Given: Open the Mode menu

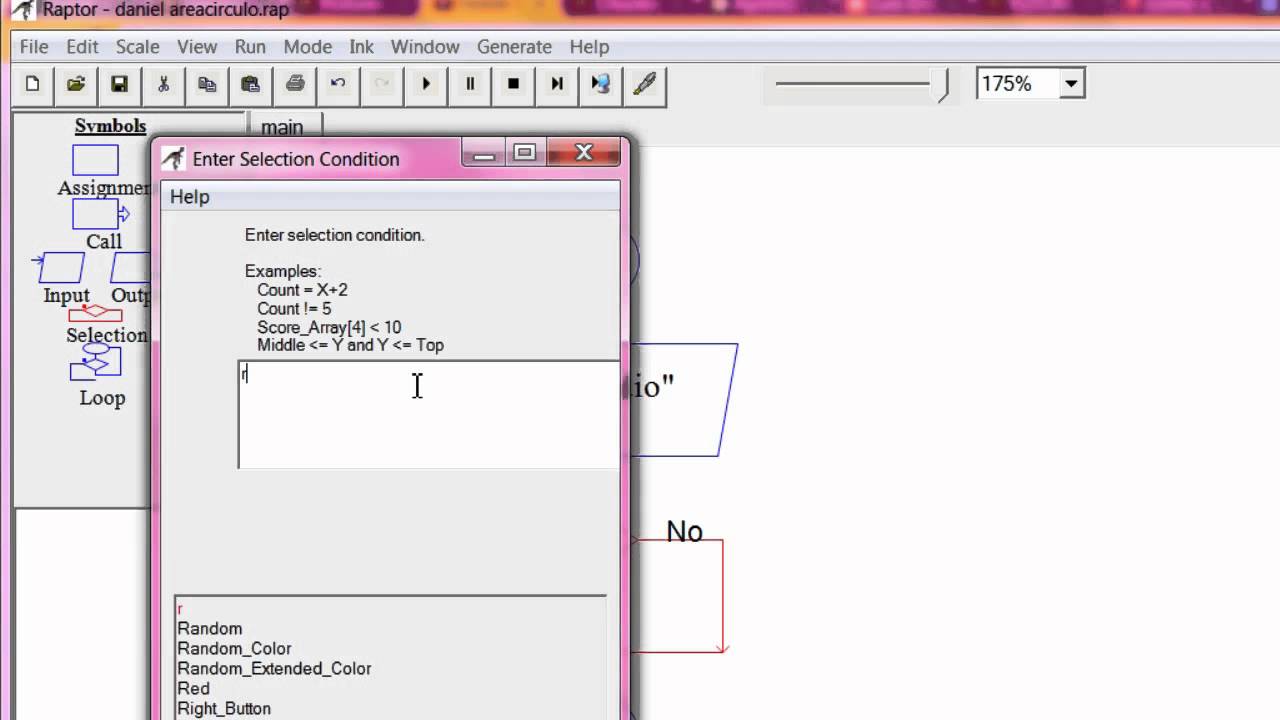Looking at the screenshot, I should [x=307, y=47].
